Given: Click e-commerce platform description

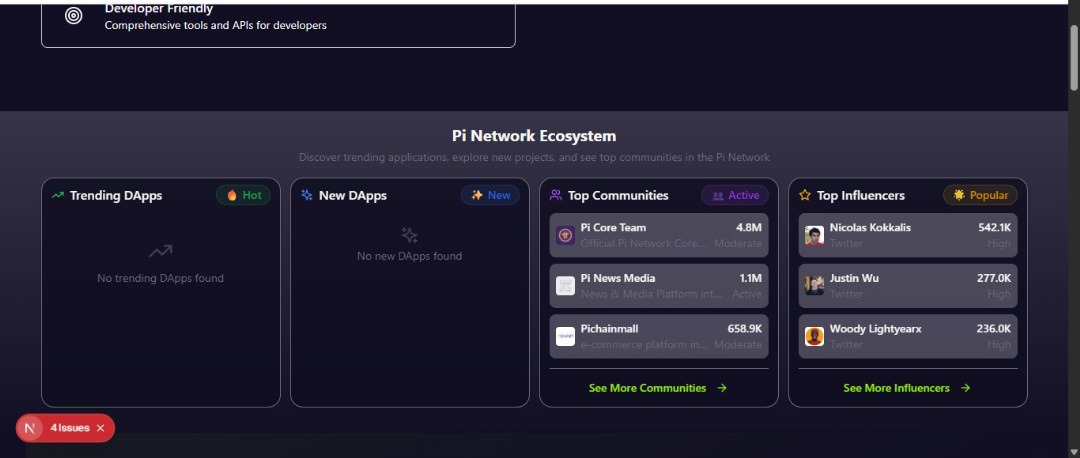Looking at the screenshot, I should point(644,344).
